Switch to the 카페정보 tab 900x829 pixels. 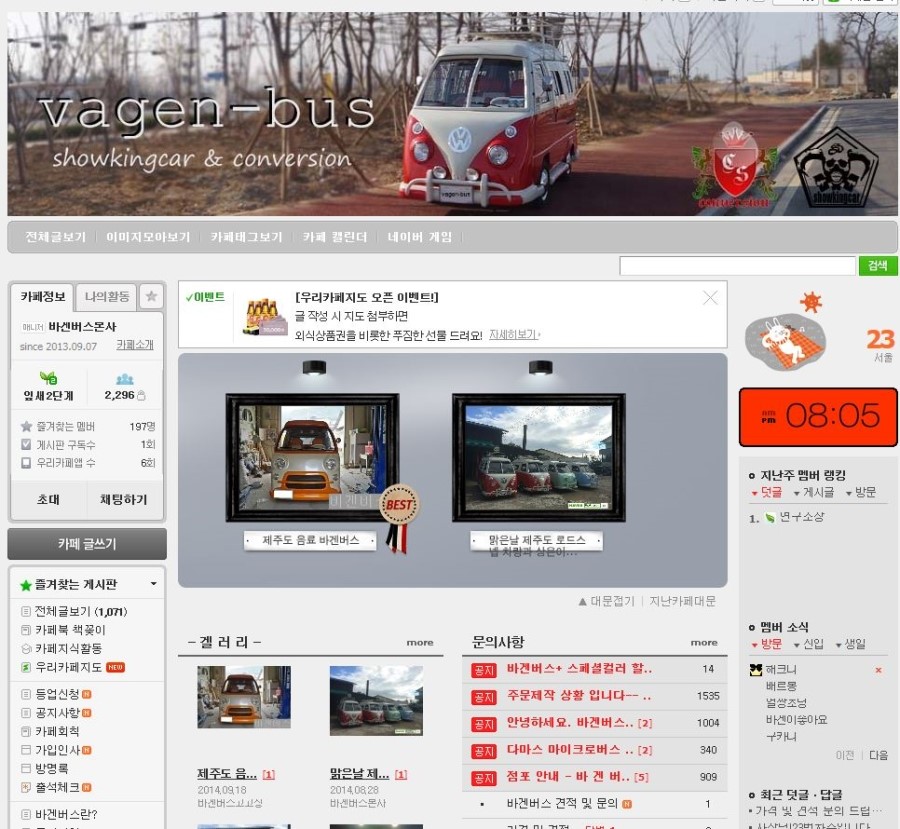point(42,297)
